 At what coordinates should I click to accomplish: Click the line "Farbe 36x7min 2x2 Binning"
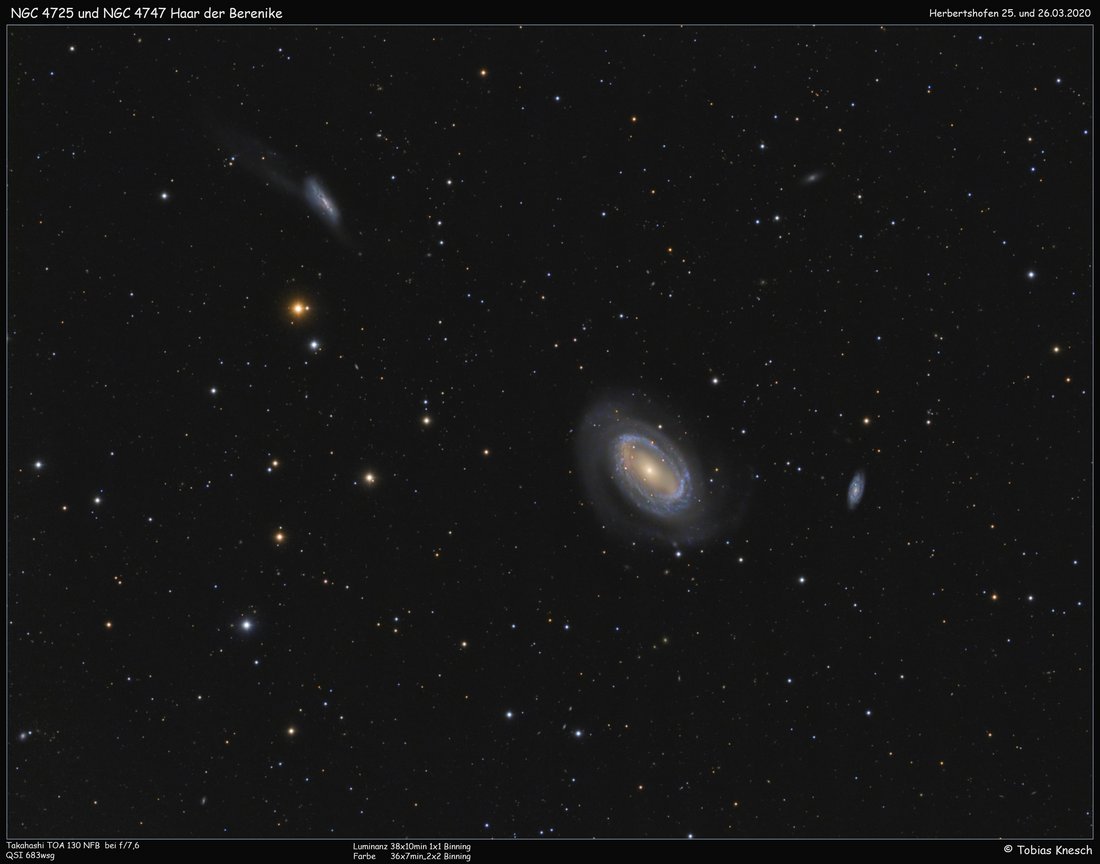[412, 856]
